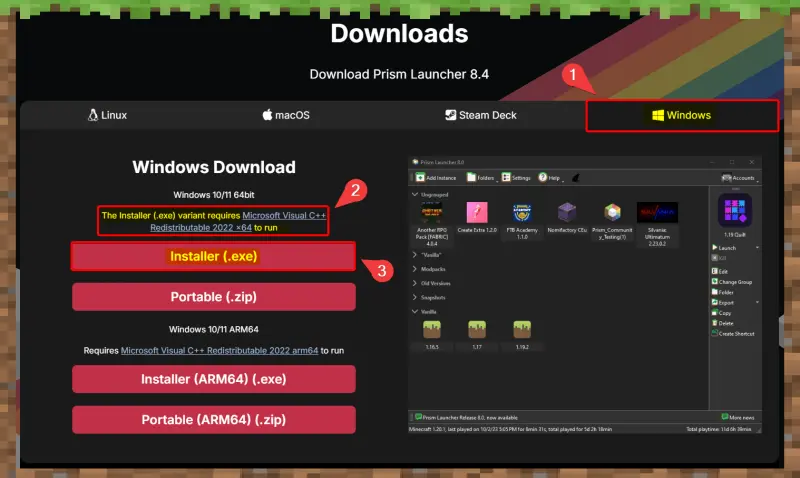Expand the Modpacks group
Viewport: 800px width, 478px height.
pos(415,269)
